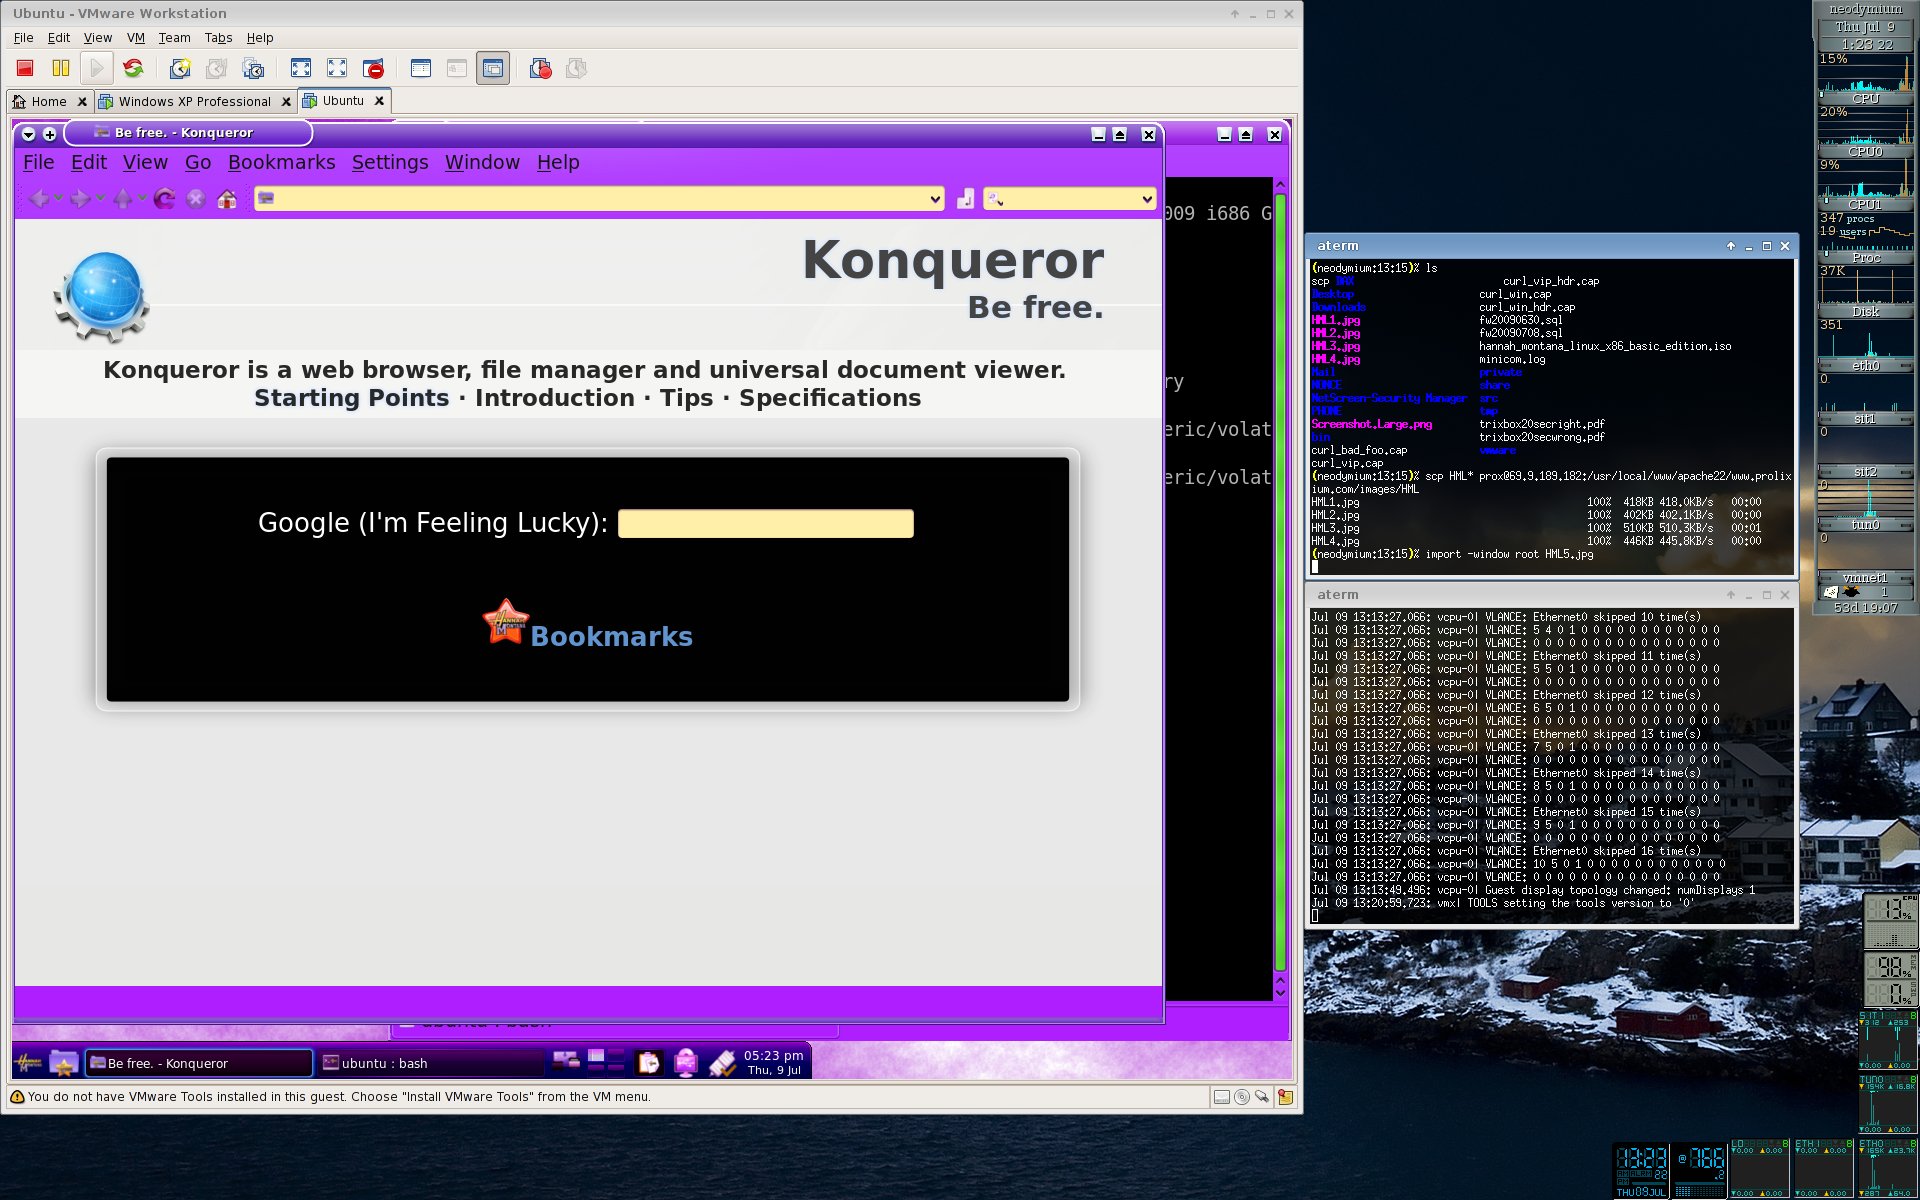Click the green terminal scrollbar in Ubuntu

point(1280,580)
